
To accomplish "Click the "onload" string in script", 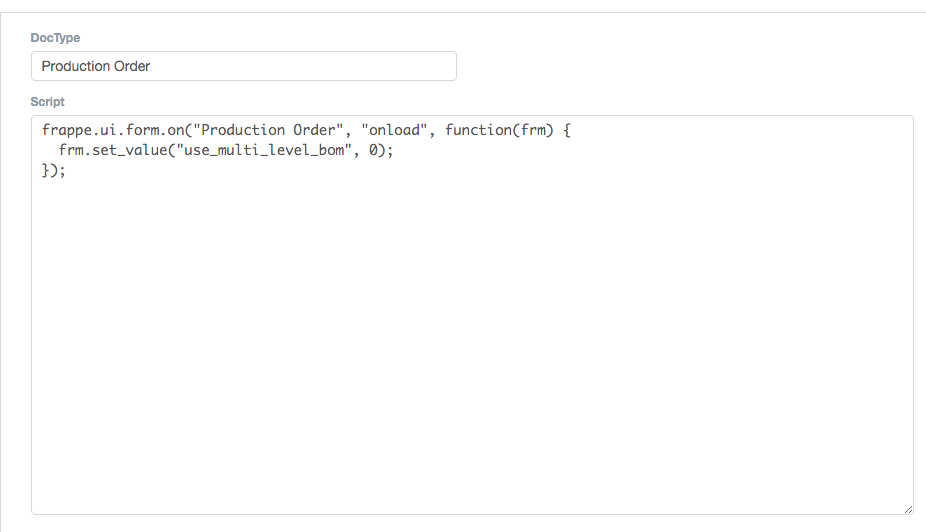I will (x=394, y=130).
